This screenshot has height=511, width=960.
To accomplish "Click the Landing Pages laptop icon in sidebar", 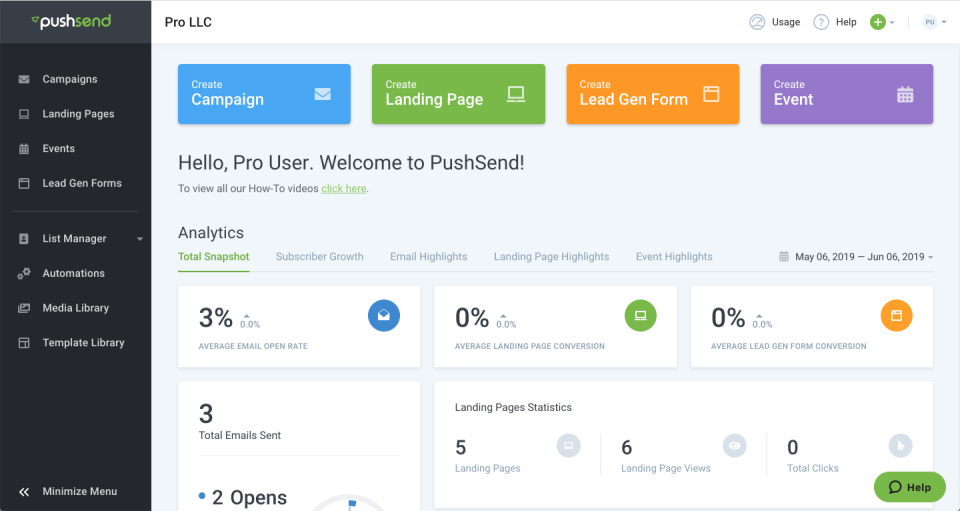I will (x=24, y=114).
